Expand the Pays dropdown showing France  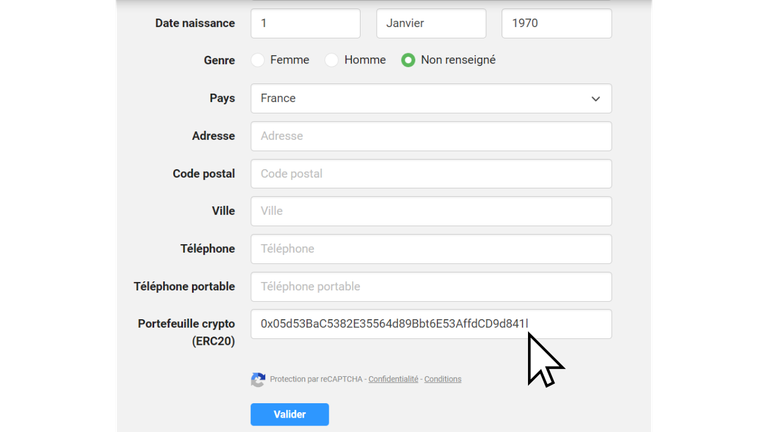(x=431, y=98)
